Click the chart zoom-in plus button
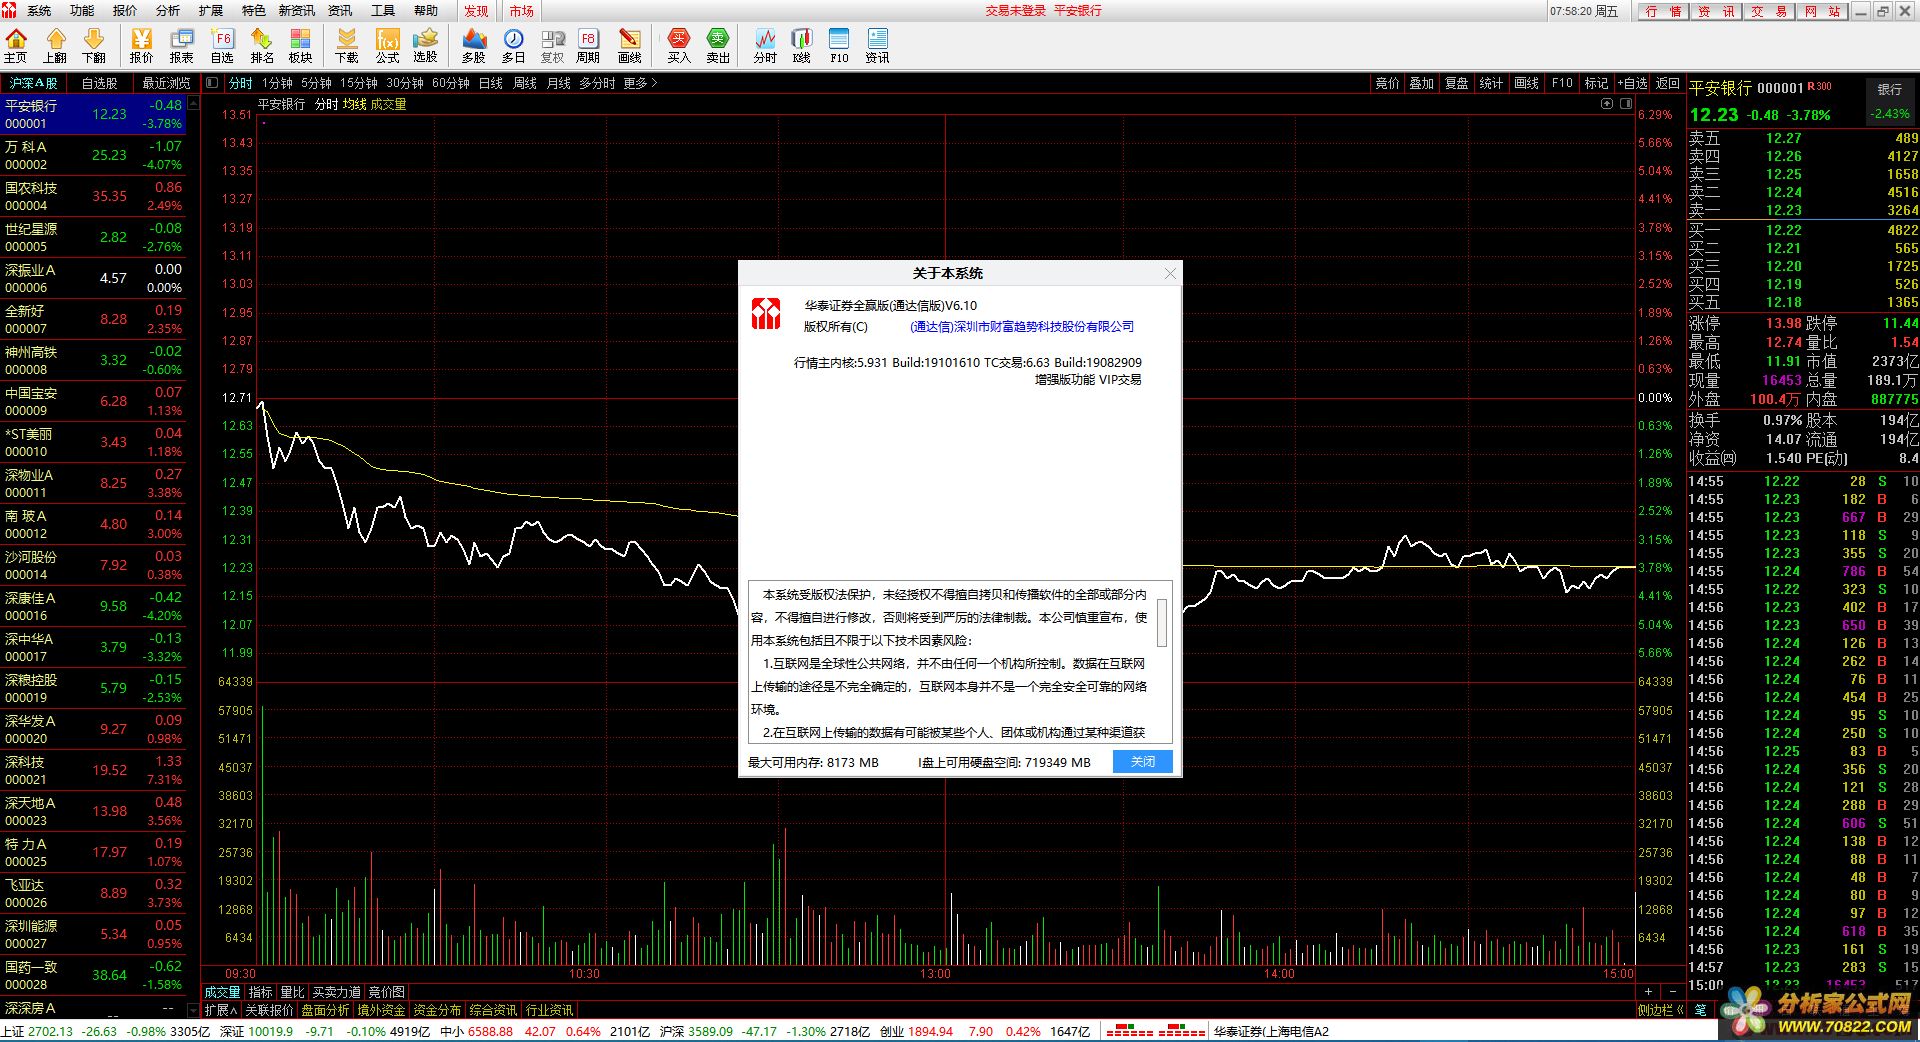The height and width of the screenshot is (1042, 1920). pyautogui.click(x=1648, y=992)
